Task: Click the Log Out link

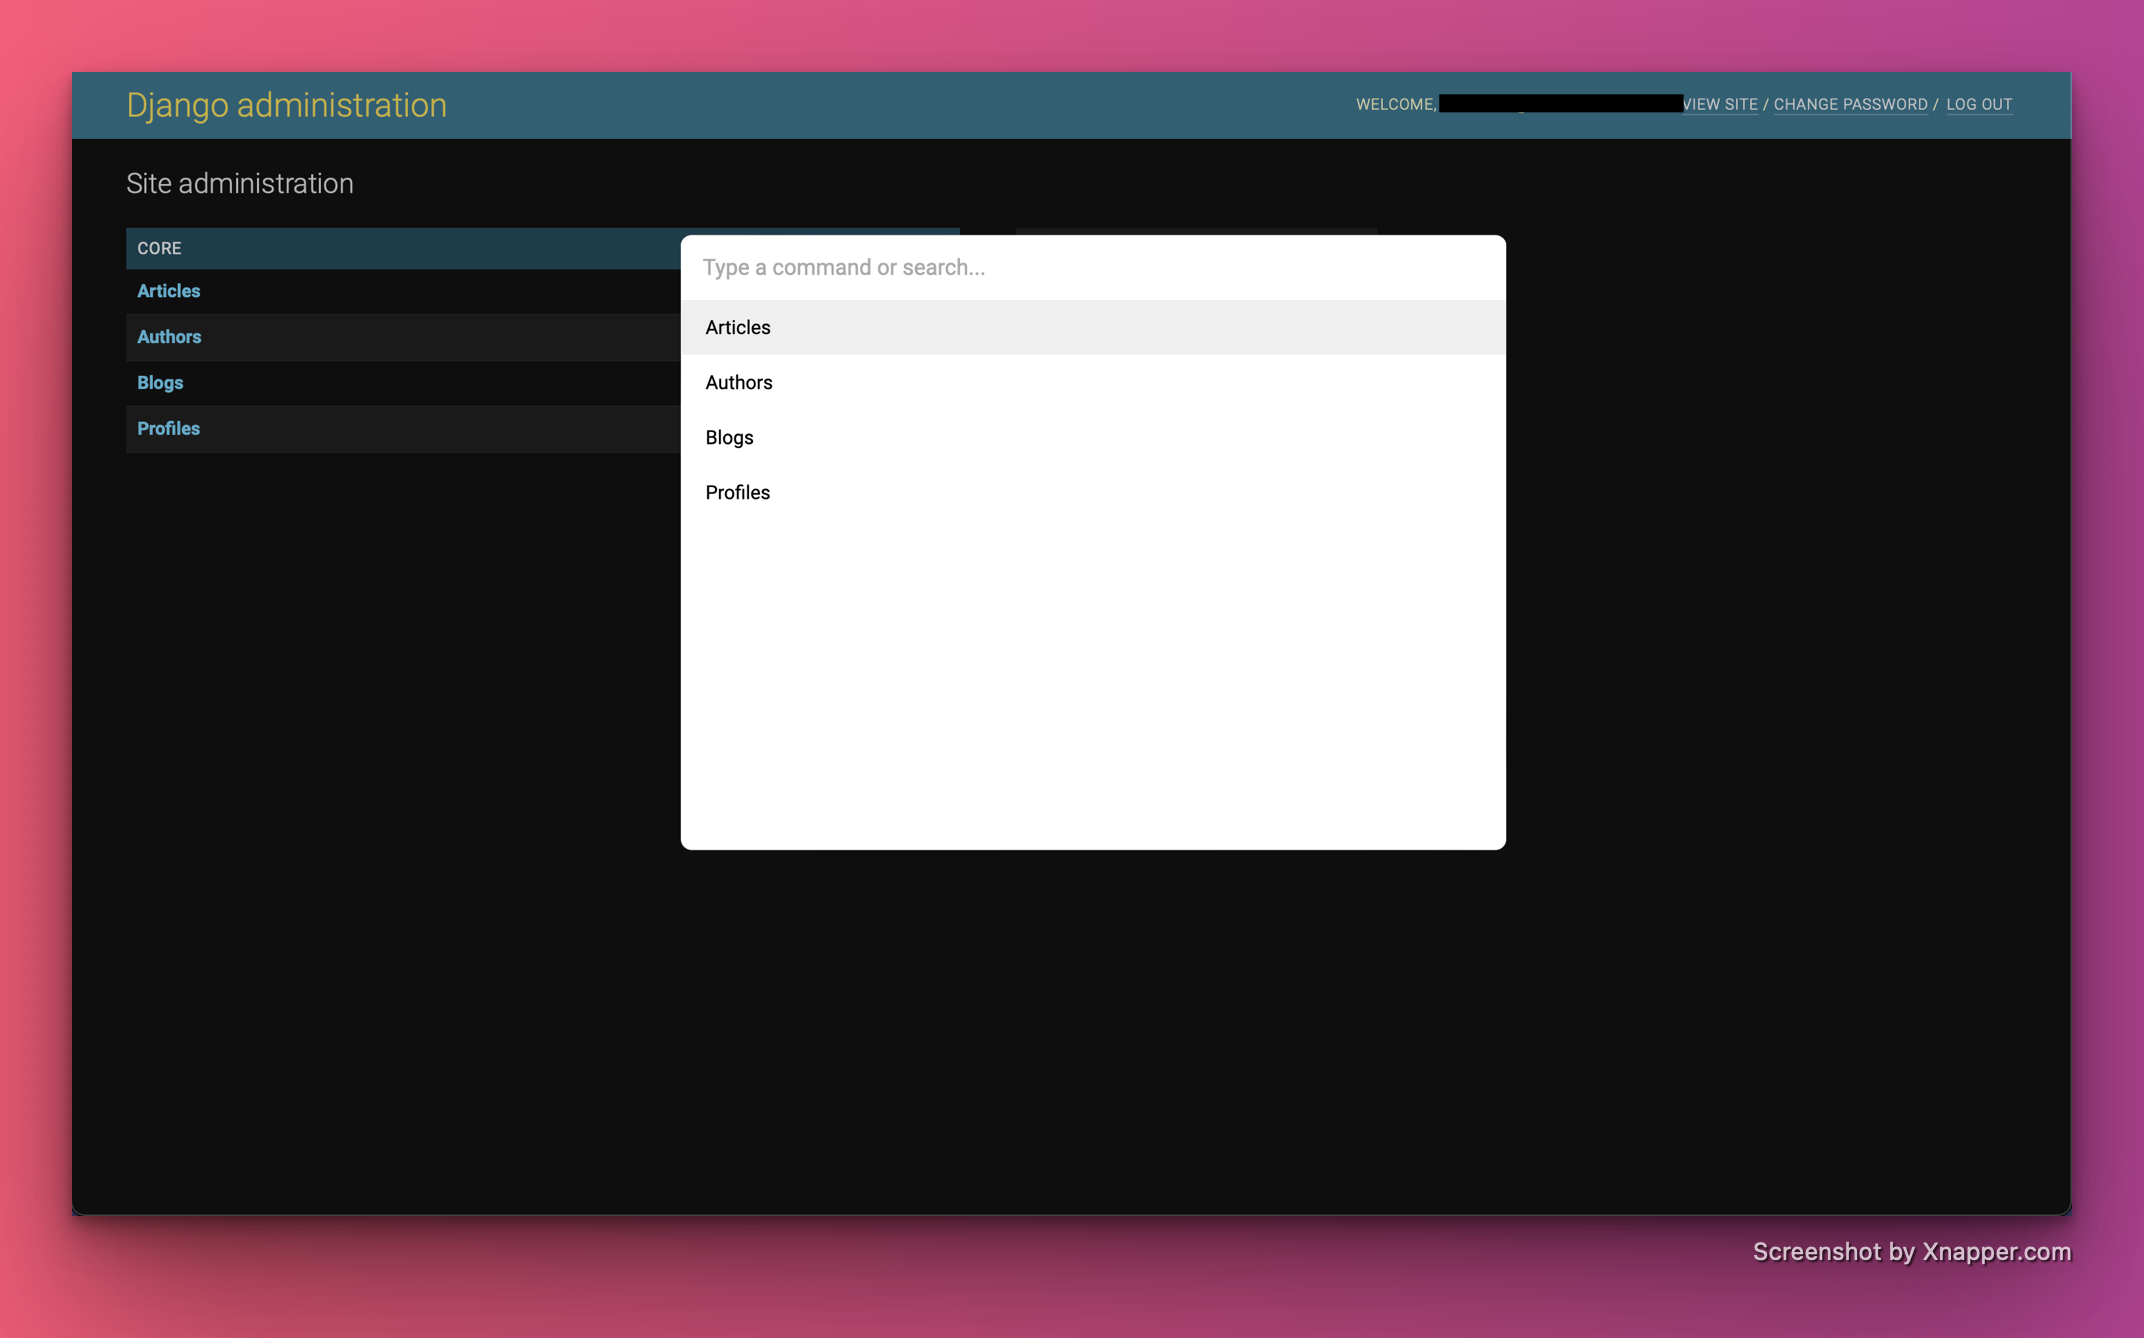Action: coord(1979,104)
